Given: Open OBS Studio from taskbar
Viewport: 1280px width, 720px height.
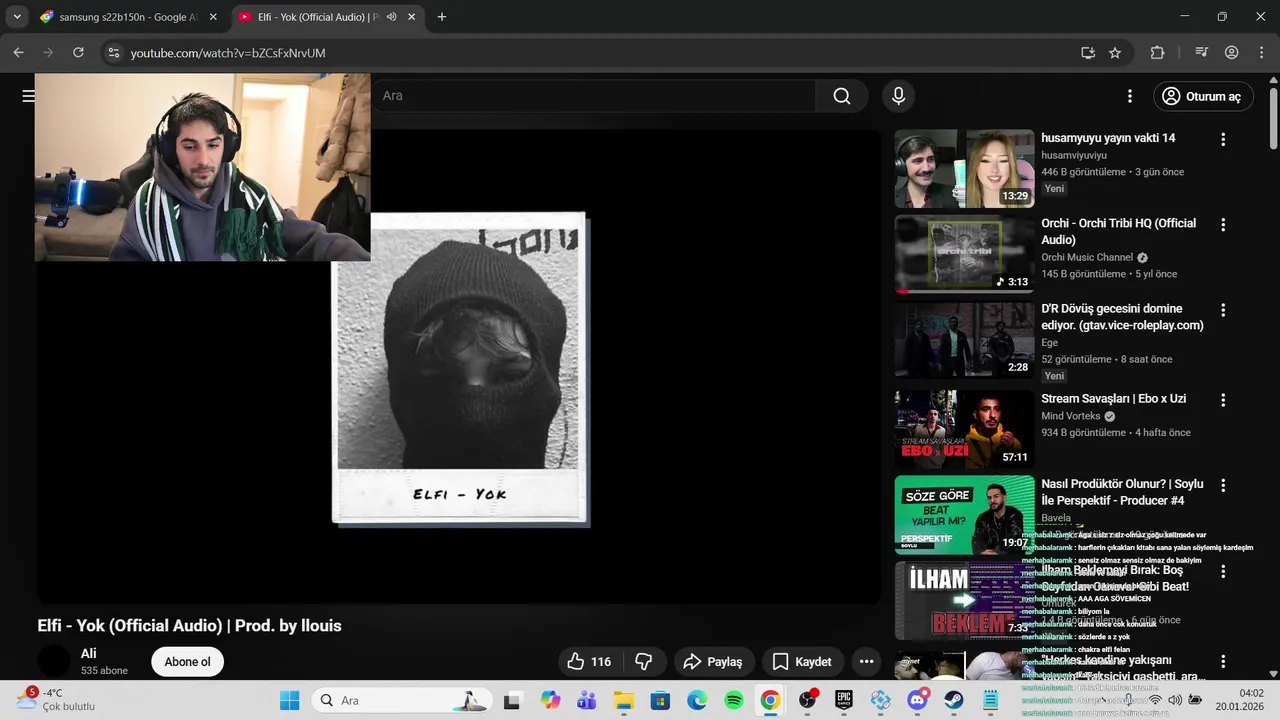Looking at the screenshot, I should click(807, 700).
